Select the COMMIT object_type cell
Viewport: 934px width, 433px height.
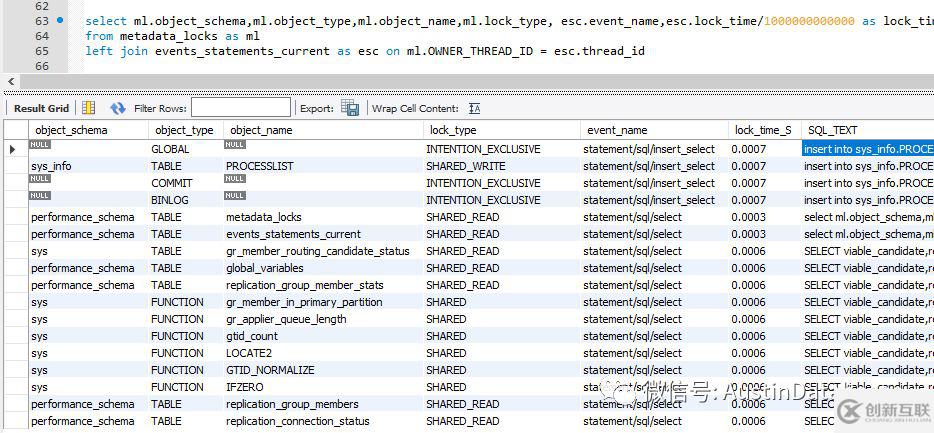[x=186, y=183]
